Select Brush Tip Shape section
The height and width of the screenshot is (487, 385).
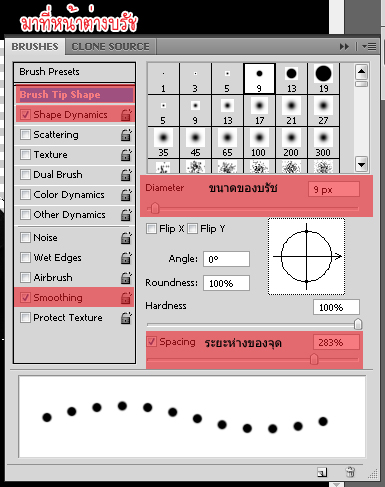pos(75,95)
